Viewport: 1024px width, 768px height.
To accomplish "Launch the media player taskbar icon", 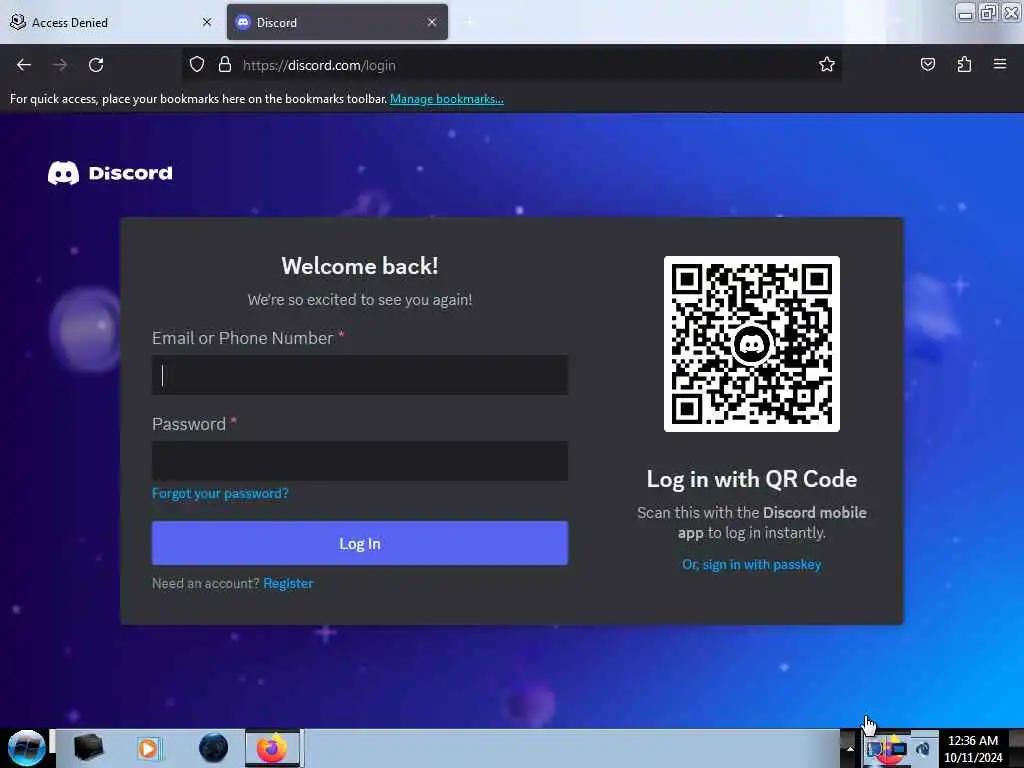I will [x=148, y=748].
